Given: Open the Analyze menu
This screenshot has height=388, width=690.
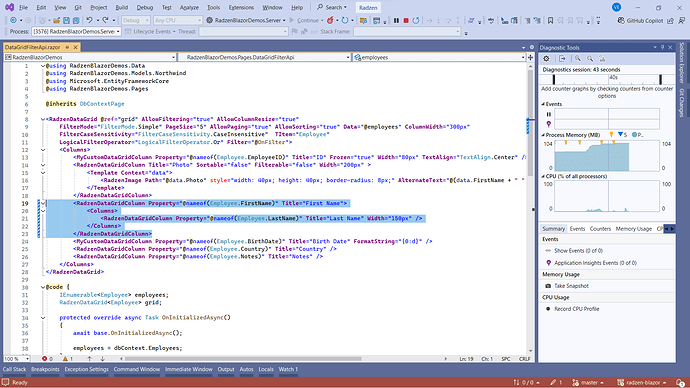Looking at the screenshot, I should tap(190, 7).
